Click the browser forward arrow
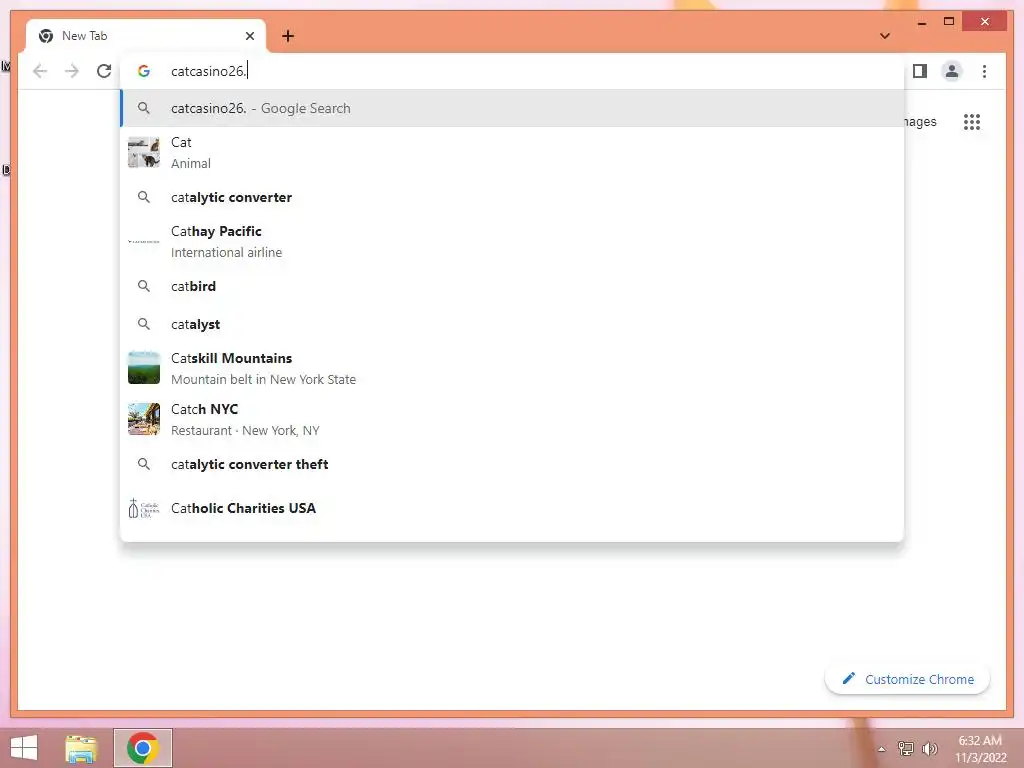This screenshot has height=768, width=1024. click(x=72, y=71)
